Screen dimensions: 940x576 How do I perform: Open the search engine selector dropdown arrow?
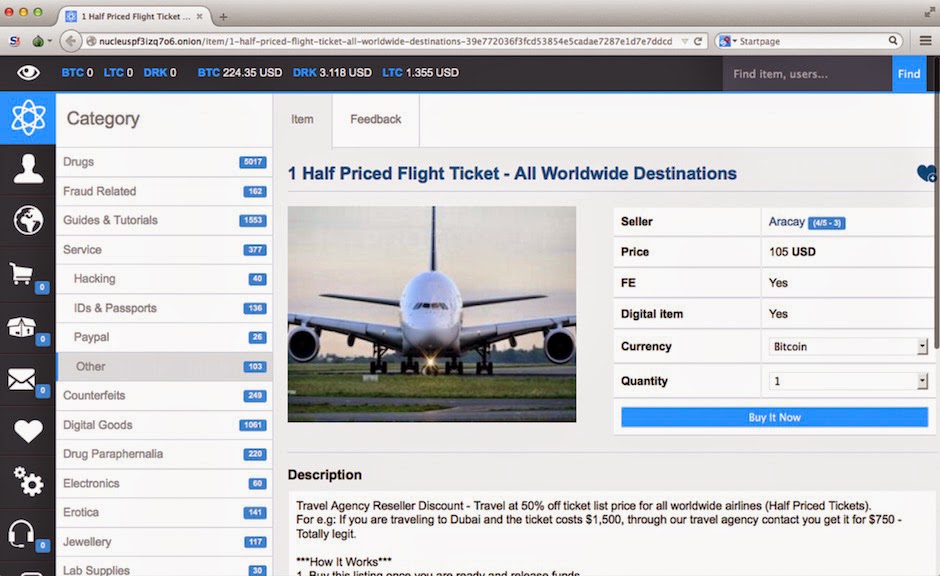point(734,41)
